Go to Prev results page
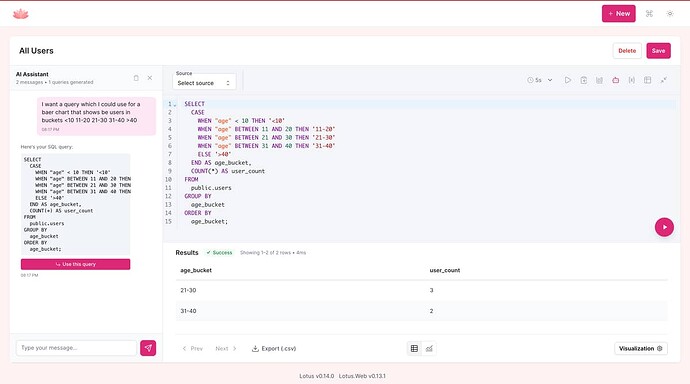The image size is (690, 384). [192, 348]
